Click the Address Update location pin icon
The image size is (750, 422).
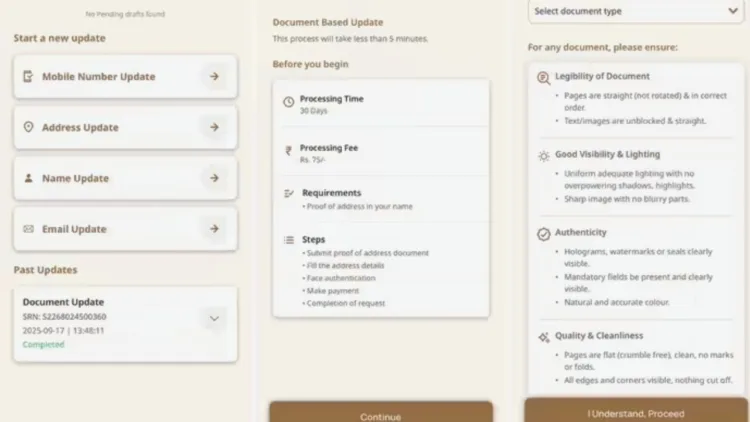click(28, 127)
